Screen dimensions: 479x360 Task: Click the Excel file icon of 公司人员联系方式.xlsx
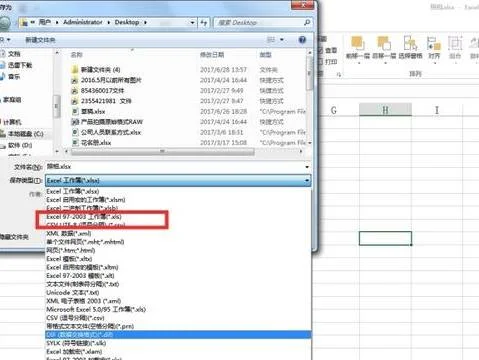click(x=75, y=132)
